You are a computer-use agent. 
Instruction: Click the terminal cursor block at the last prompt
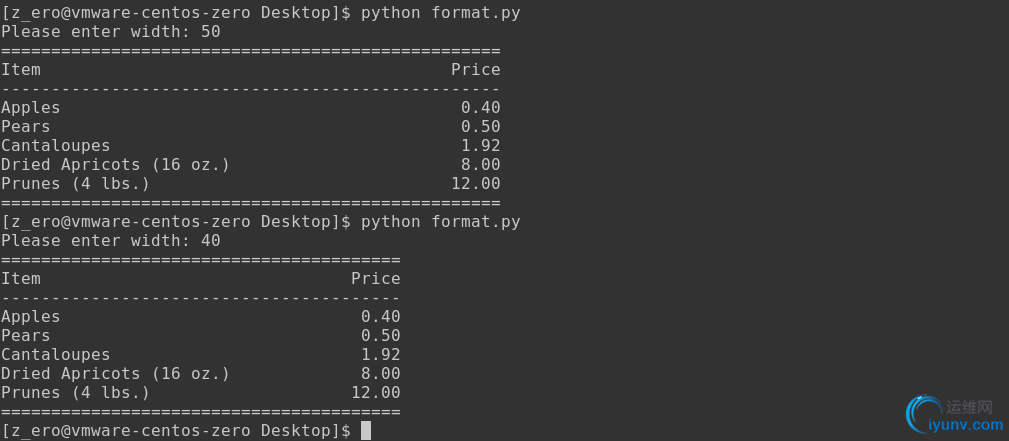366,430
